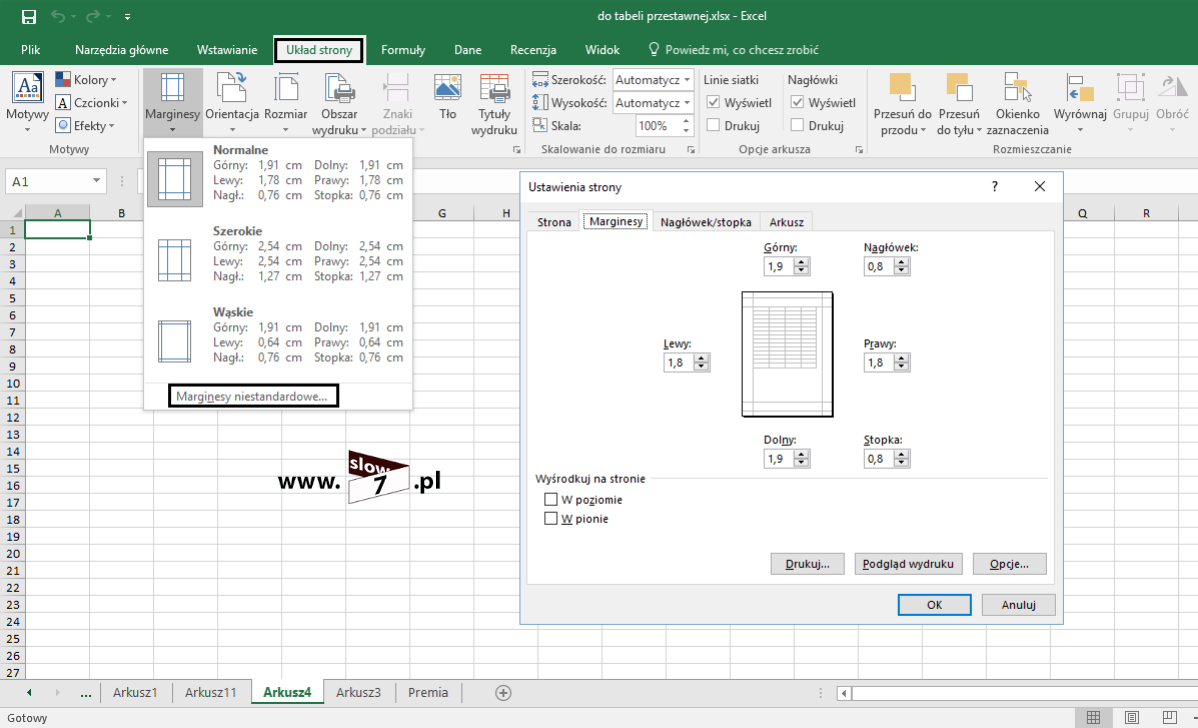Viewport: 1198px width, 728px height.
Task: Expand the Wysokość height dropdown
Action: (x=687, y=102)
